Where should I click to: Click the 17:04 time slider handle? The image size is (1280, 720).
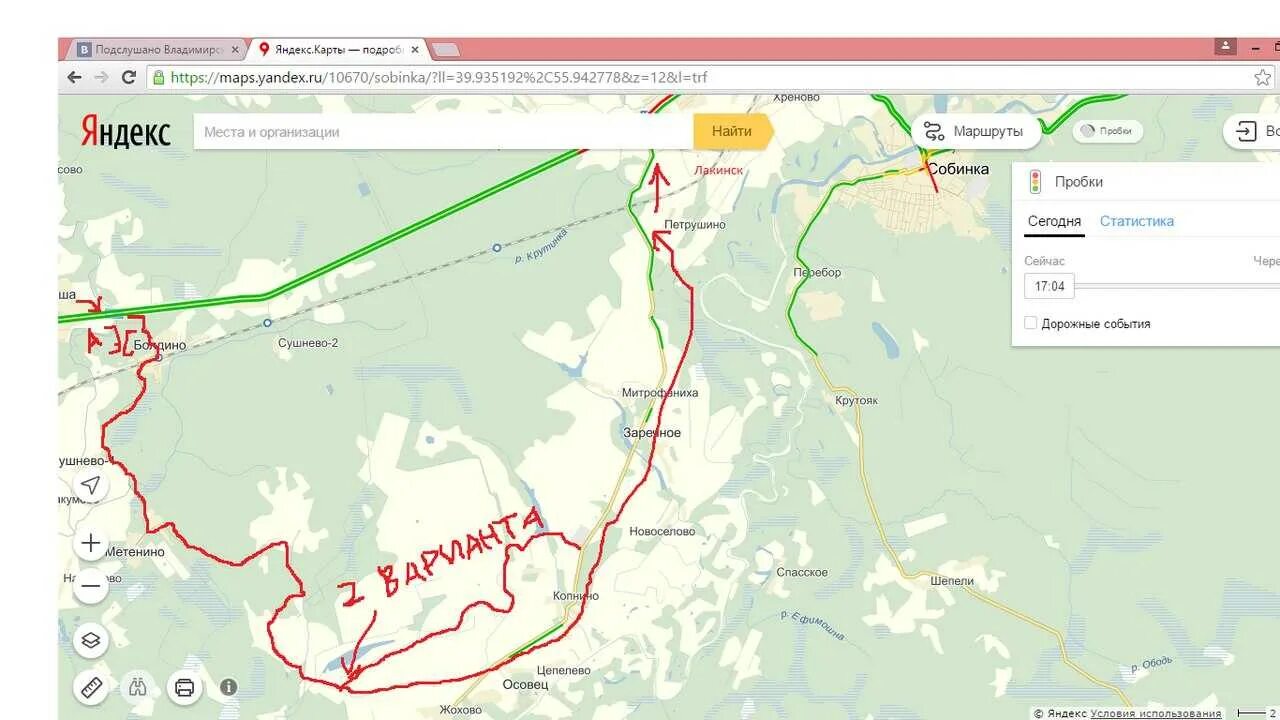point(1049,286)
